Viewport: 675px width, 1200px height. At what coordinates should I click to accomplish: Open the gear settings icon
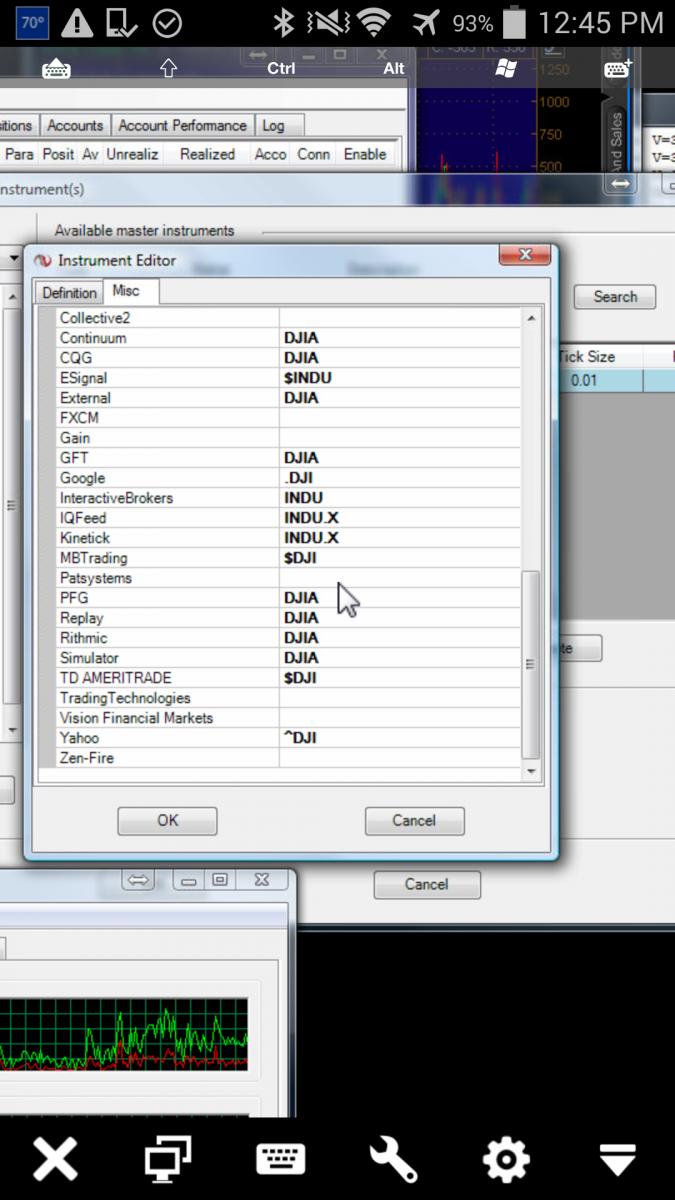coord(506,1159)
